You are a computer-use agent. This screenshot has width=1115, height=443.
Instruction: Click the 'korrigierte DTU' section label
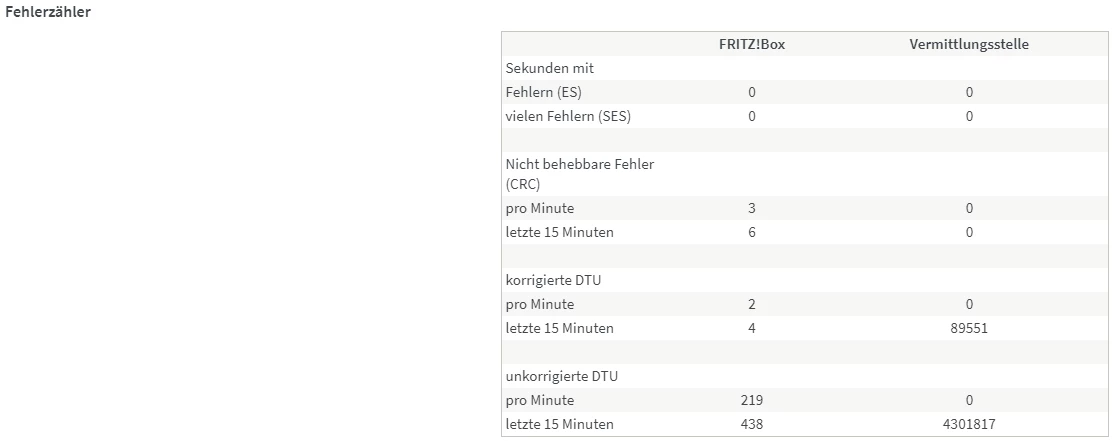[x=553, y=280]
